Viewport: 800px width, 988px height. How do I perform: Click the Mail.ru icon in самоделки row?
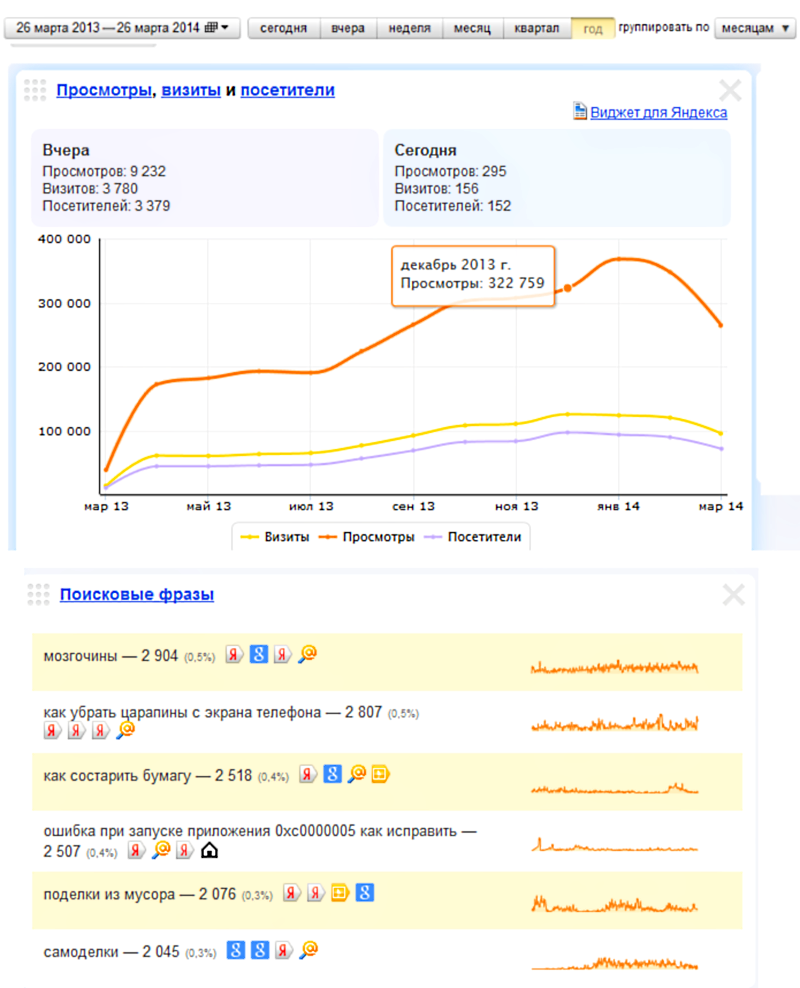309,950
